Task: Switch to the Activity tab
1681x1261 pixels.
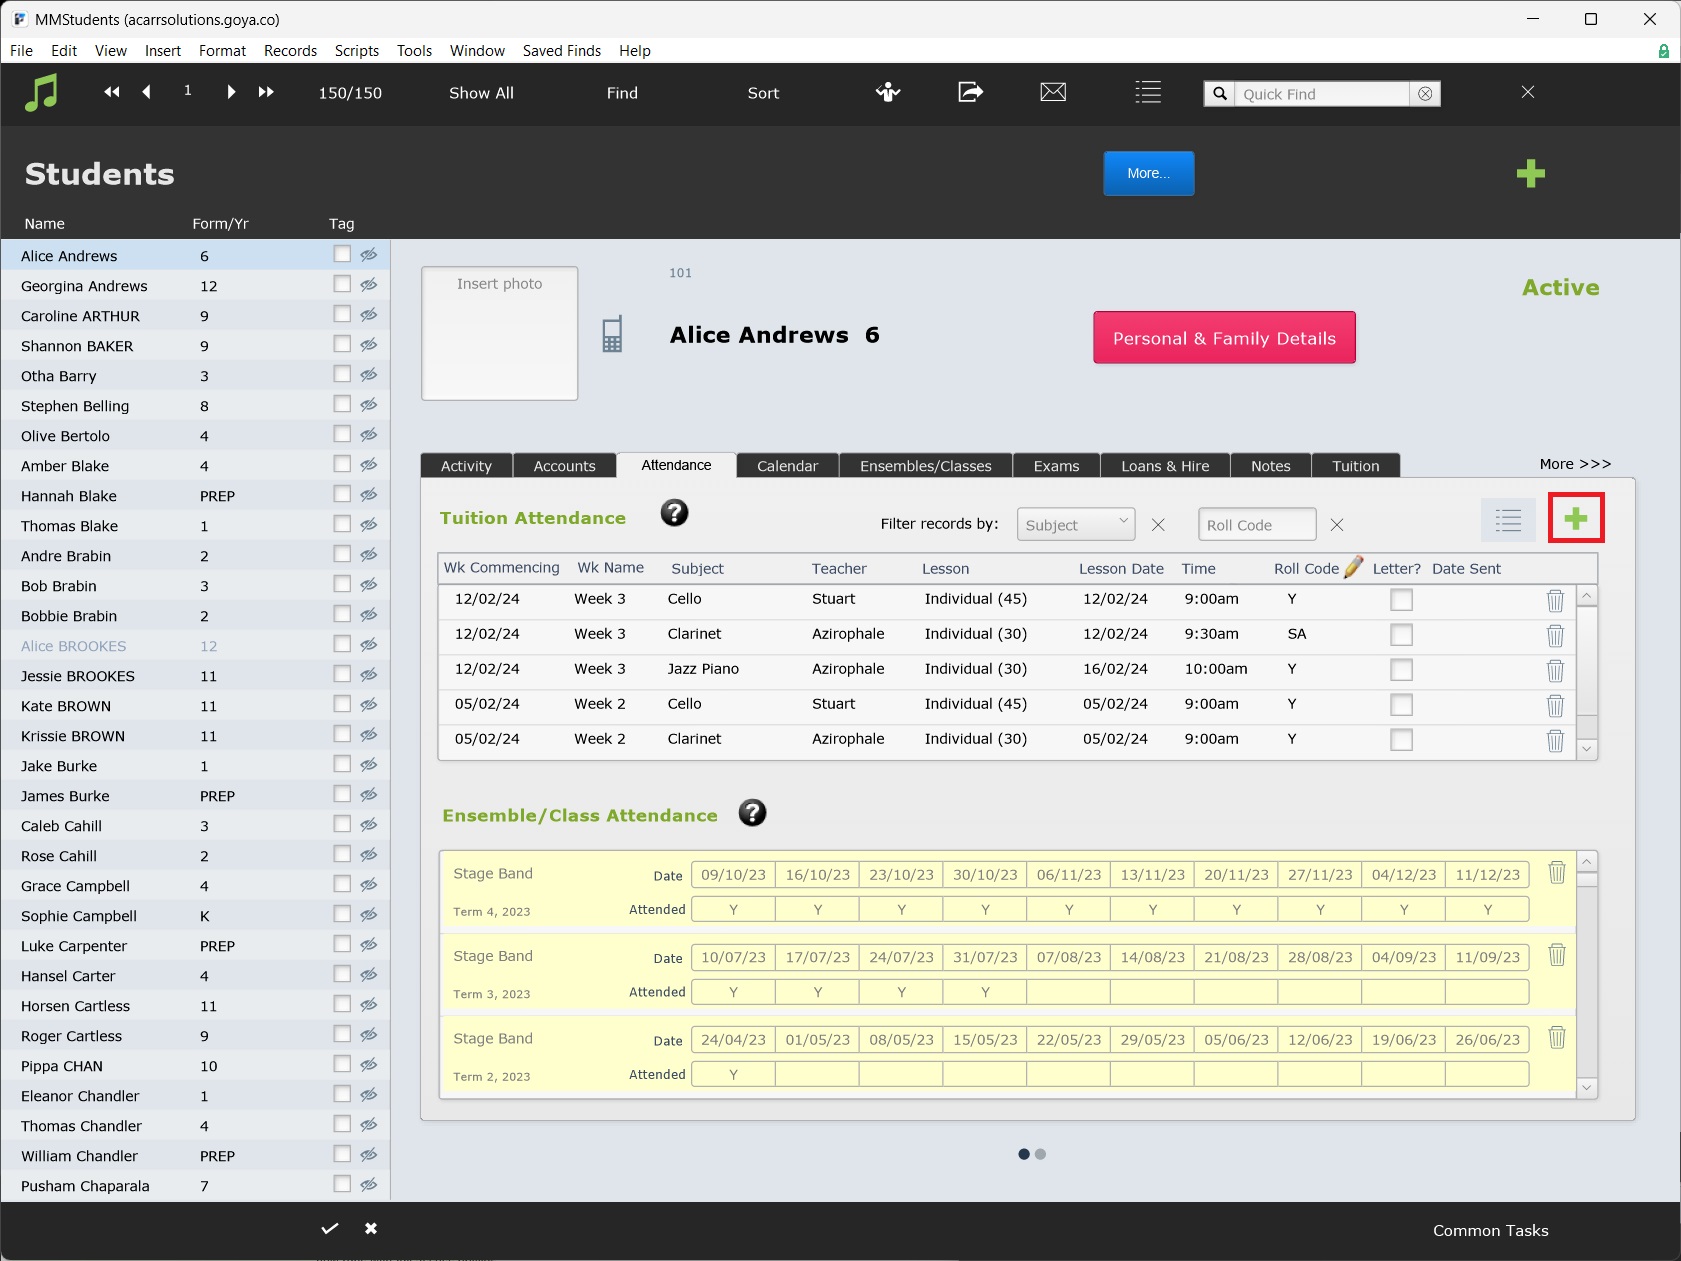Action: point(466,466)
